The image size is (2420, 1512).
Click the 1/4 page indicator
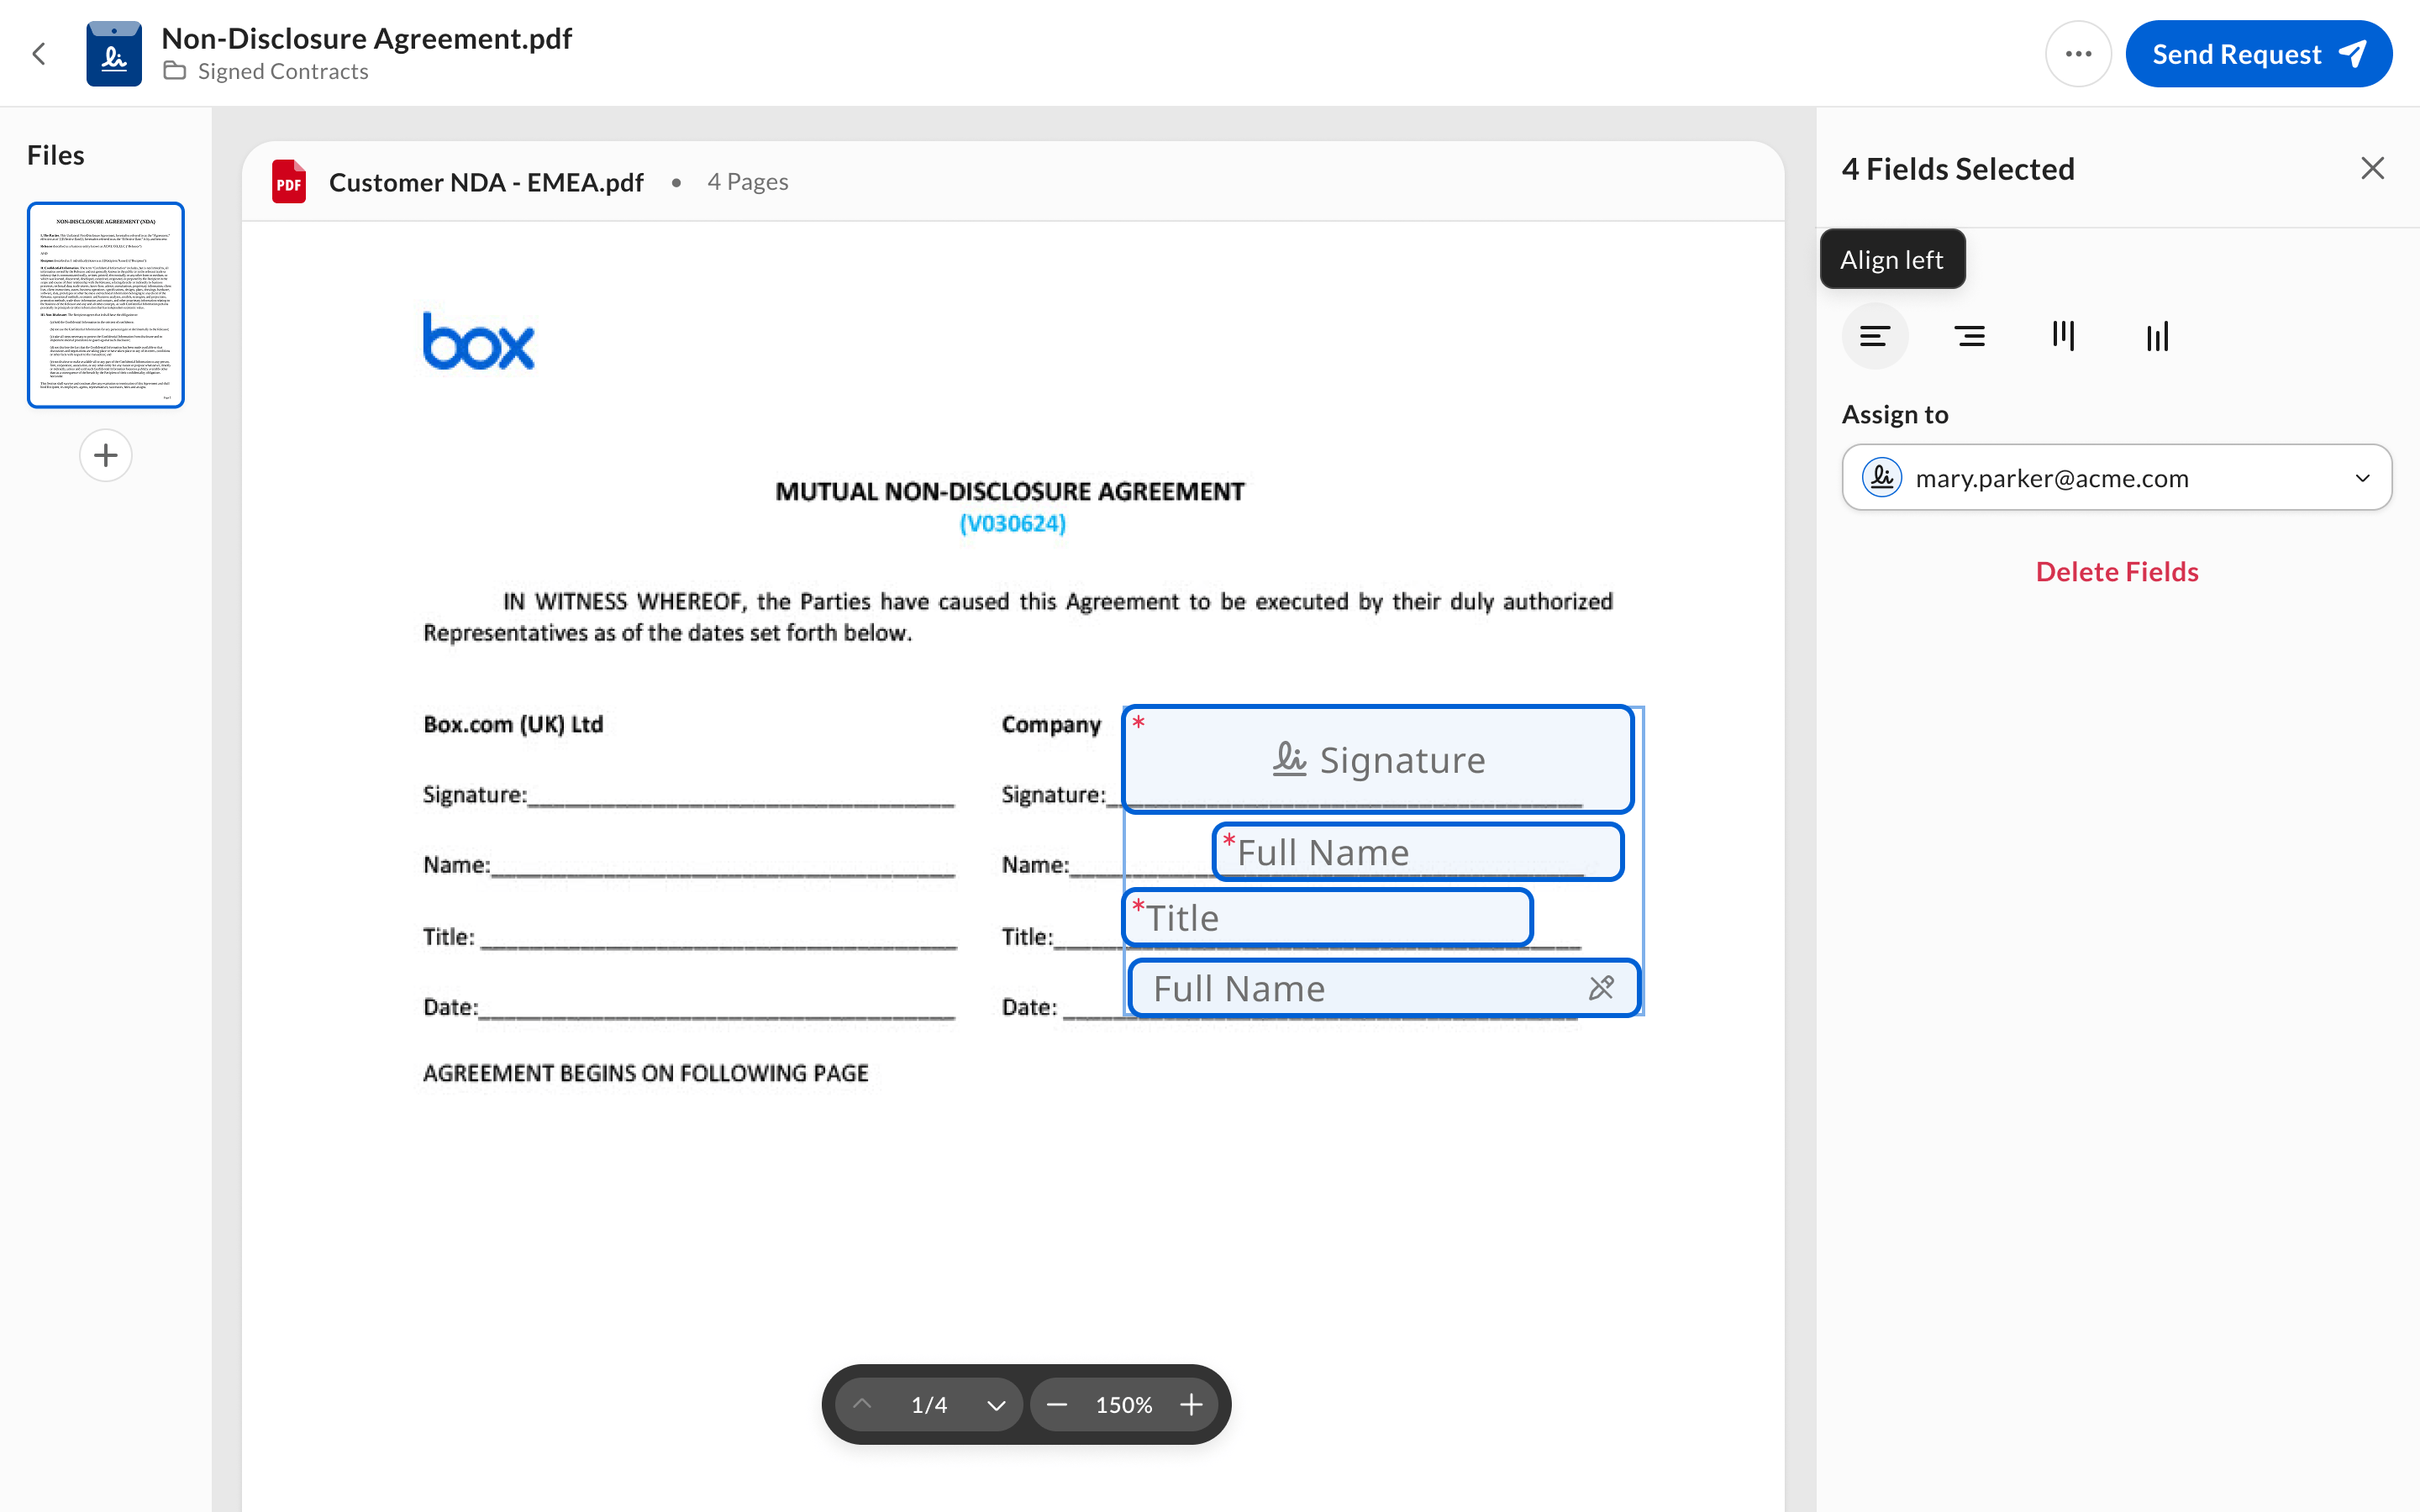click(x=929, y=1404)
